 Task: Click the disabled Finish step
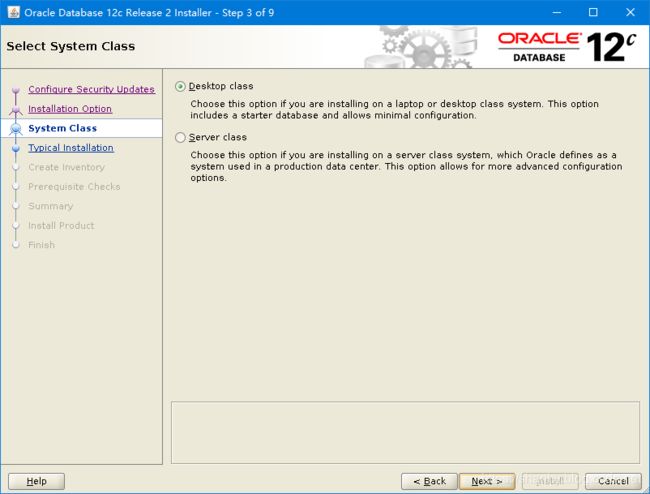[x=41, y=245]
